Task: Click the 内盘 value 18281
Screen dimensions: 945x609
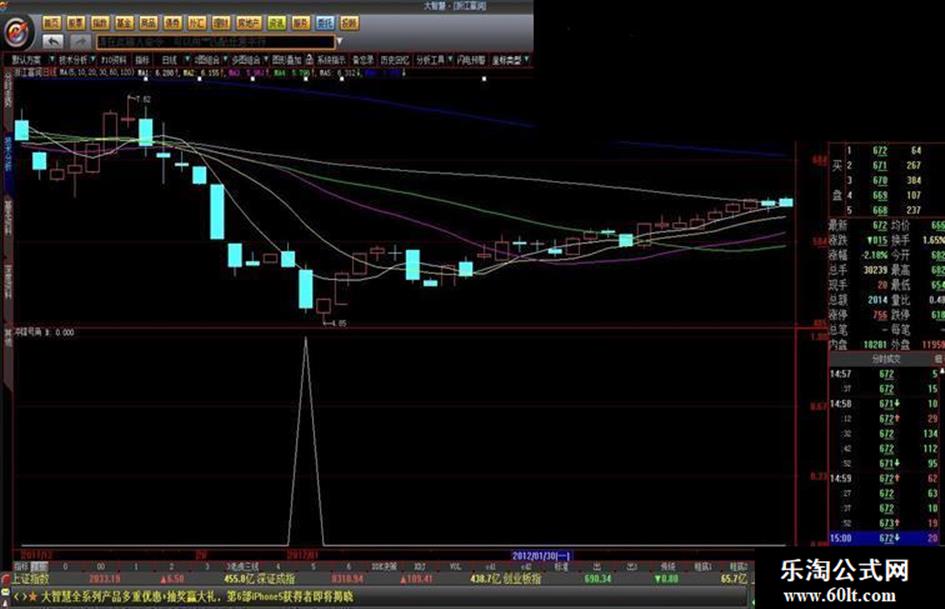Action: pos(876,344)
